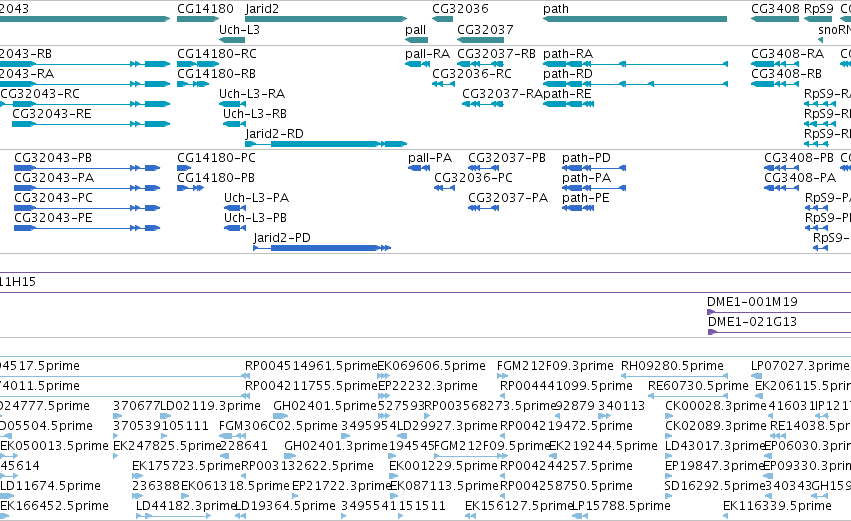Click EST label EP22232.3prime
Image resolution: width=851 pixels, height=521 pixels.
tap(428, 386)
